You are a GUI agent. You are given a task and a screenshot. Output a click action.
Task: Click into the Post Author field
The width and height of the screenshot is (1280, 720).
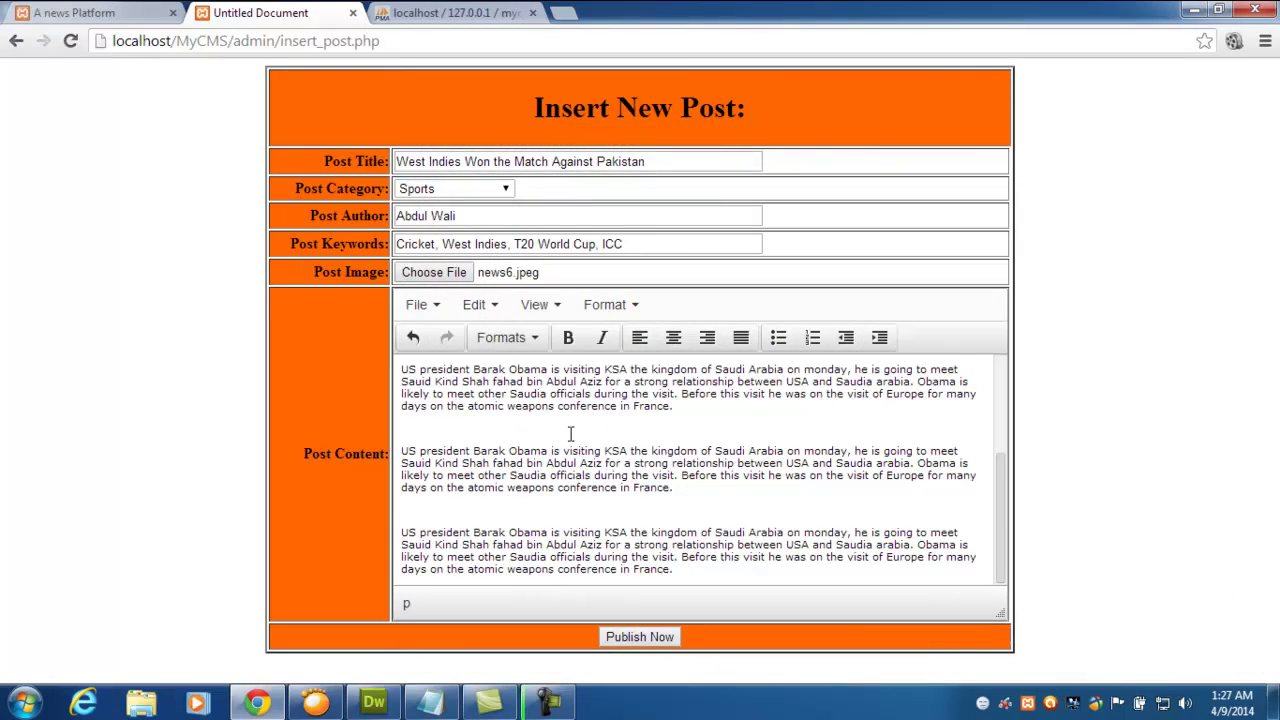click(x=578, y=216)
